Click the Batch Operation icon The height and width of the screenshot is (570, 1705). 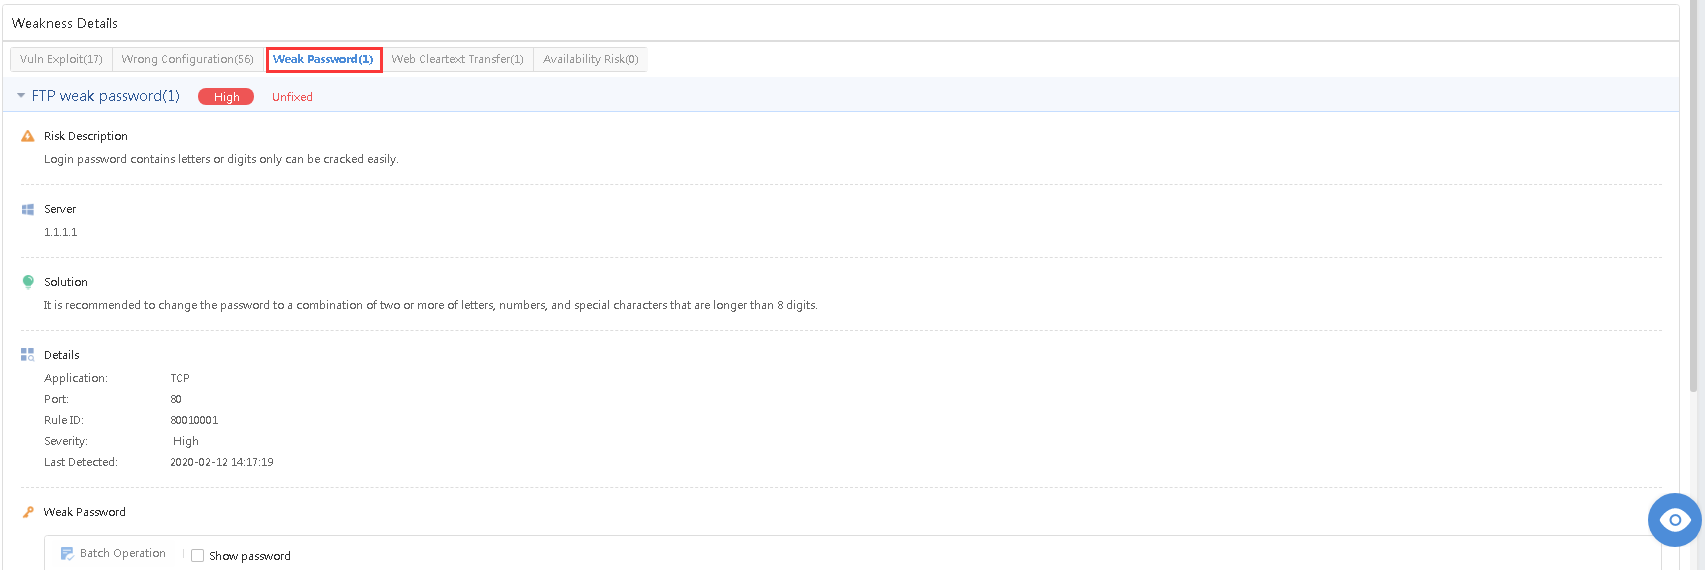pyautogui.click(x=67, y=554)
